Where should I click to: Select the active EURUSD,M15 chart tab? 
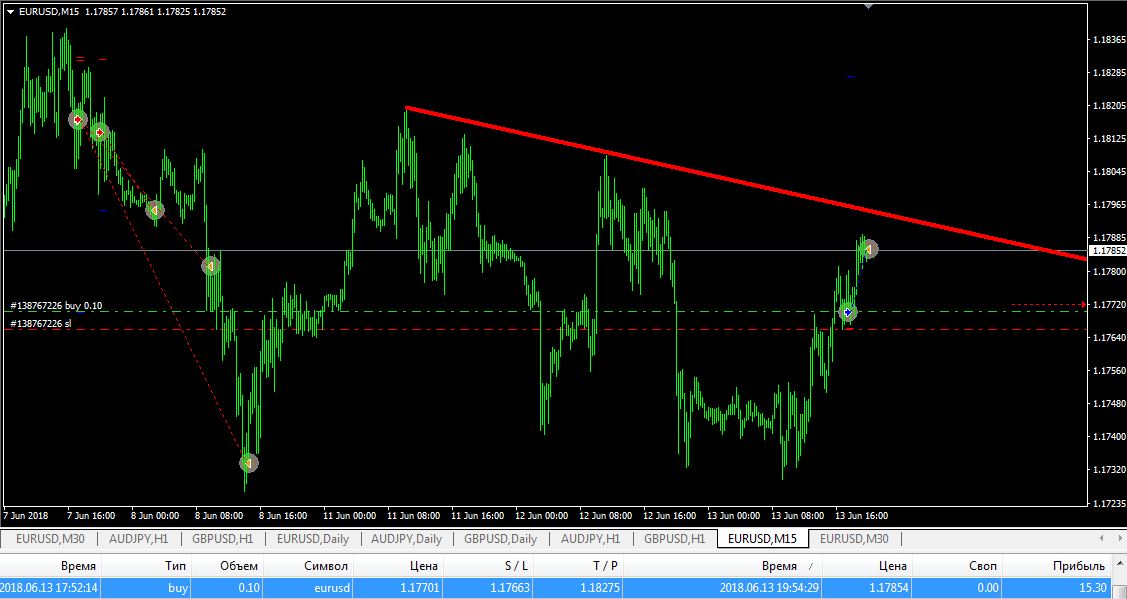coord(762,539)
